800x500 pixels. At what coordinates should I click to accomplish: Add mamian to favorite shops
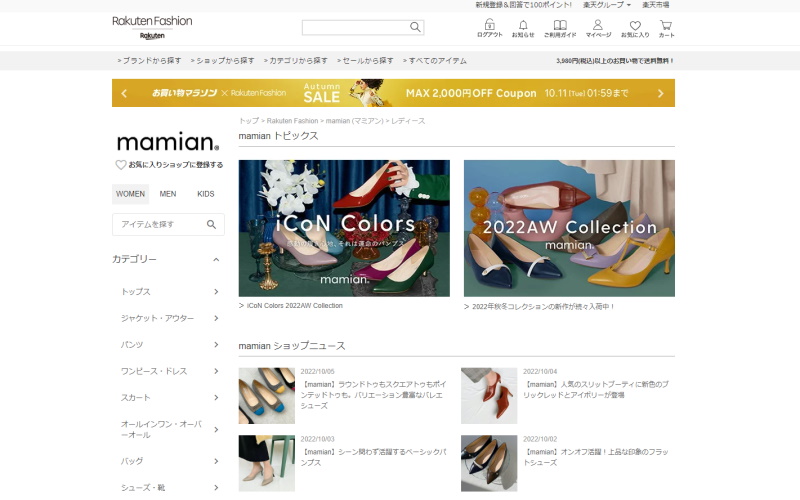[169, 165]
